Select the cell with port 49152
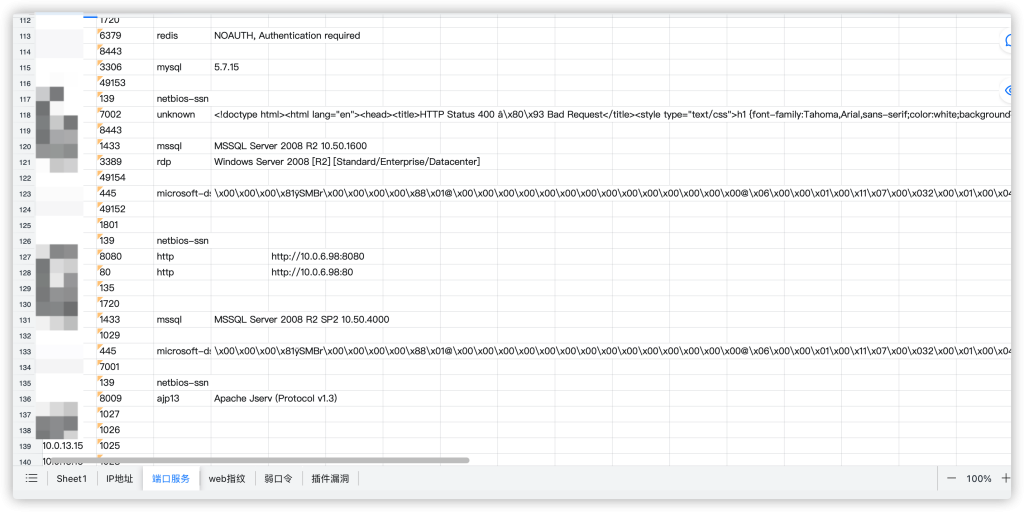 [125, 209]
